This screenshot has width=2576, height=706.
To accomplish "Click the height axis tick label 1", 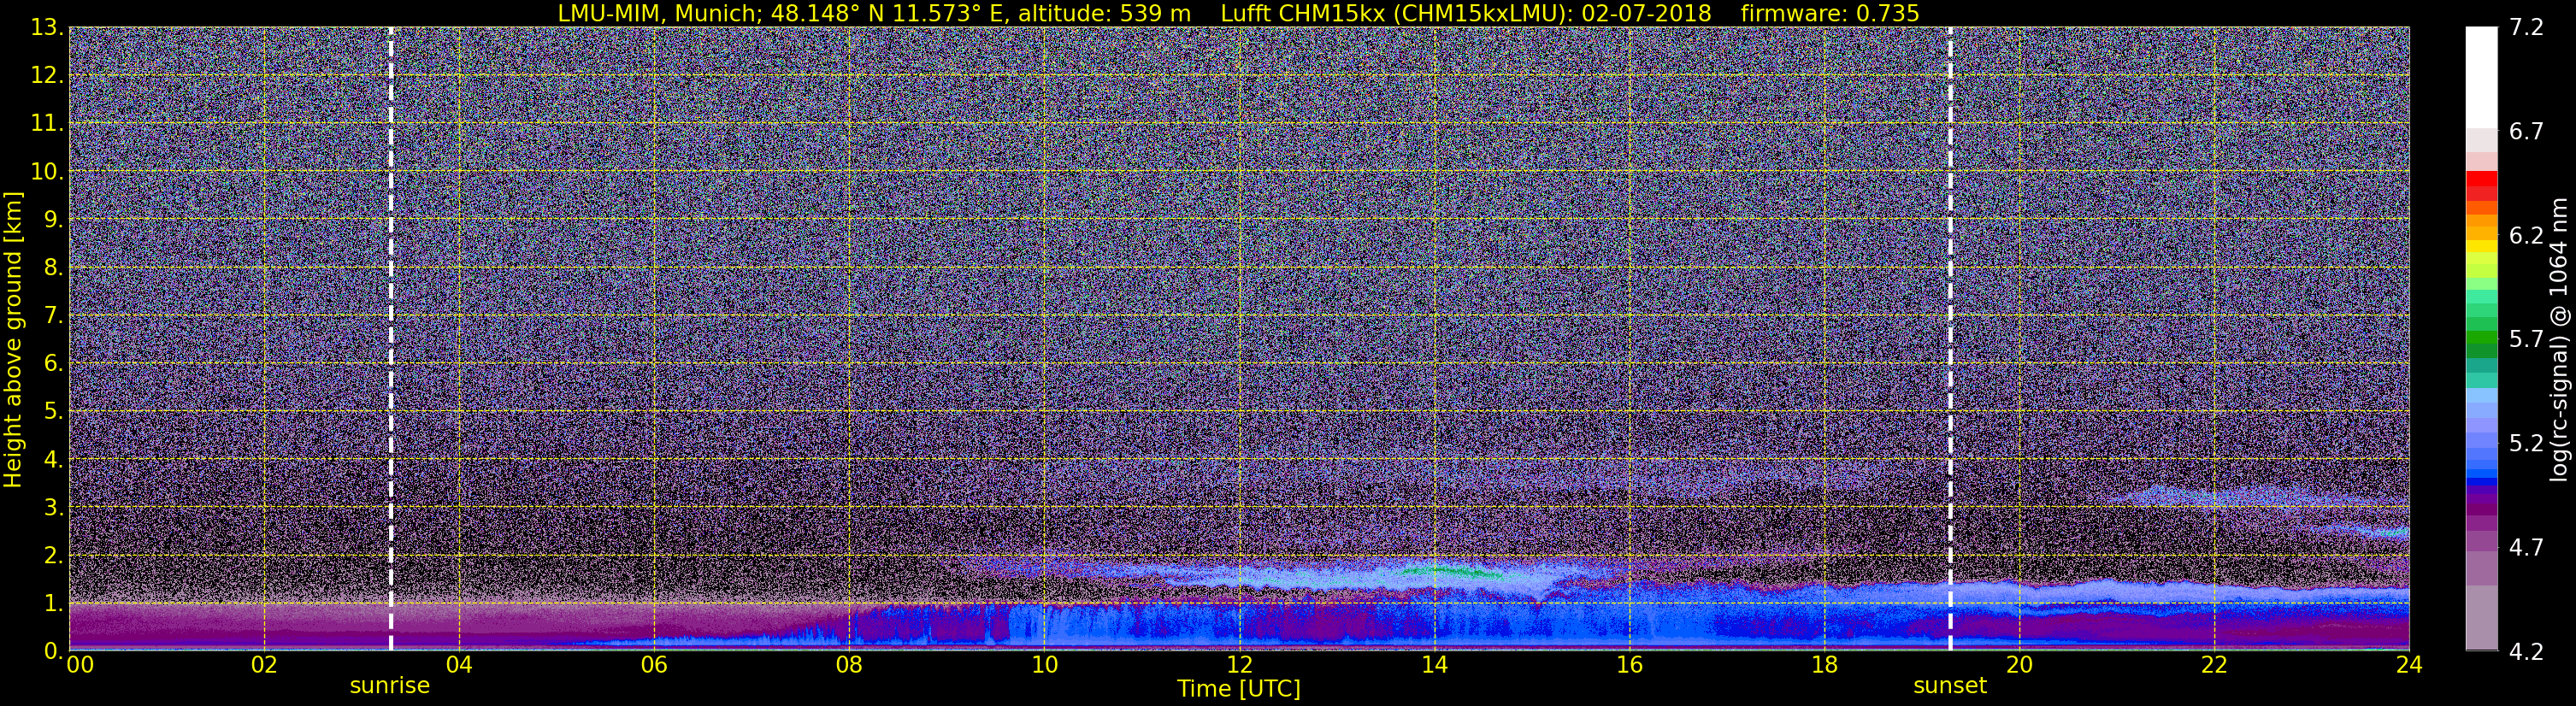I will click(x=52, y=603).
